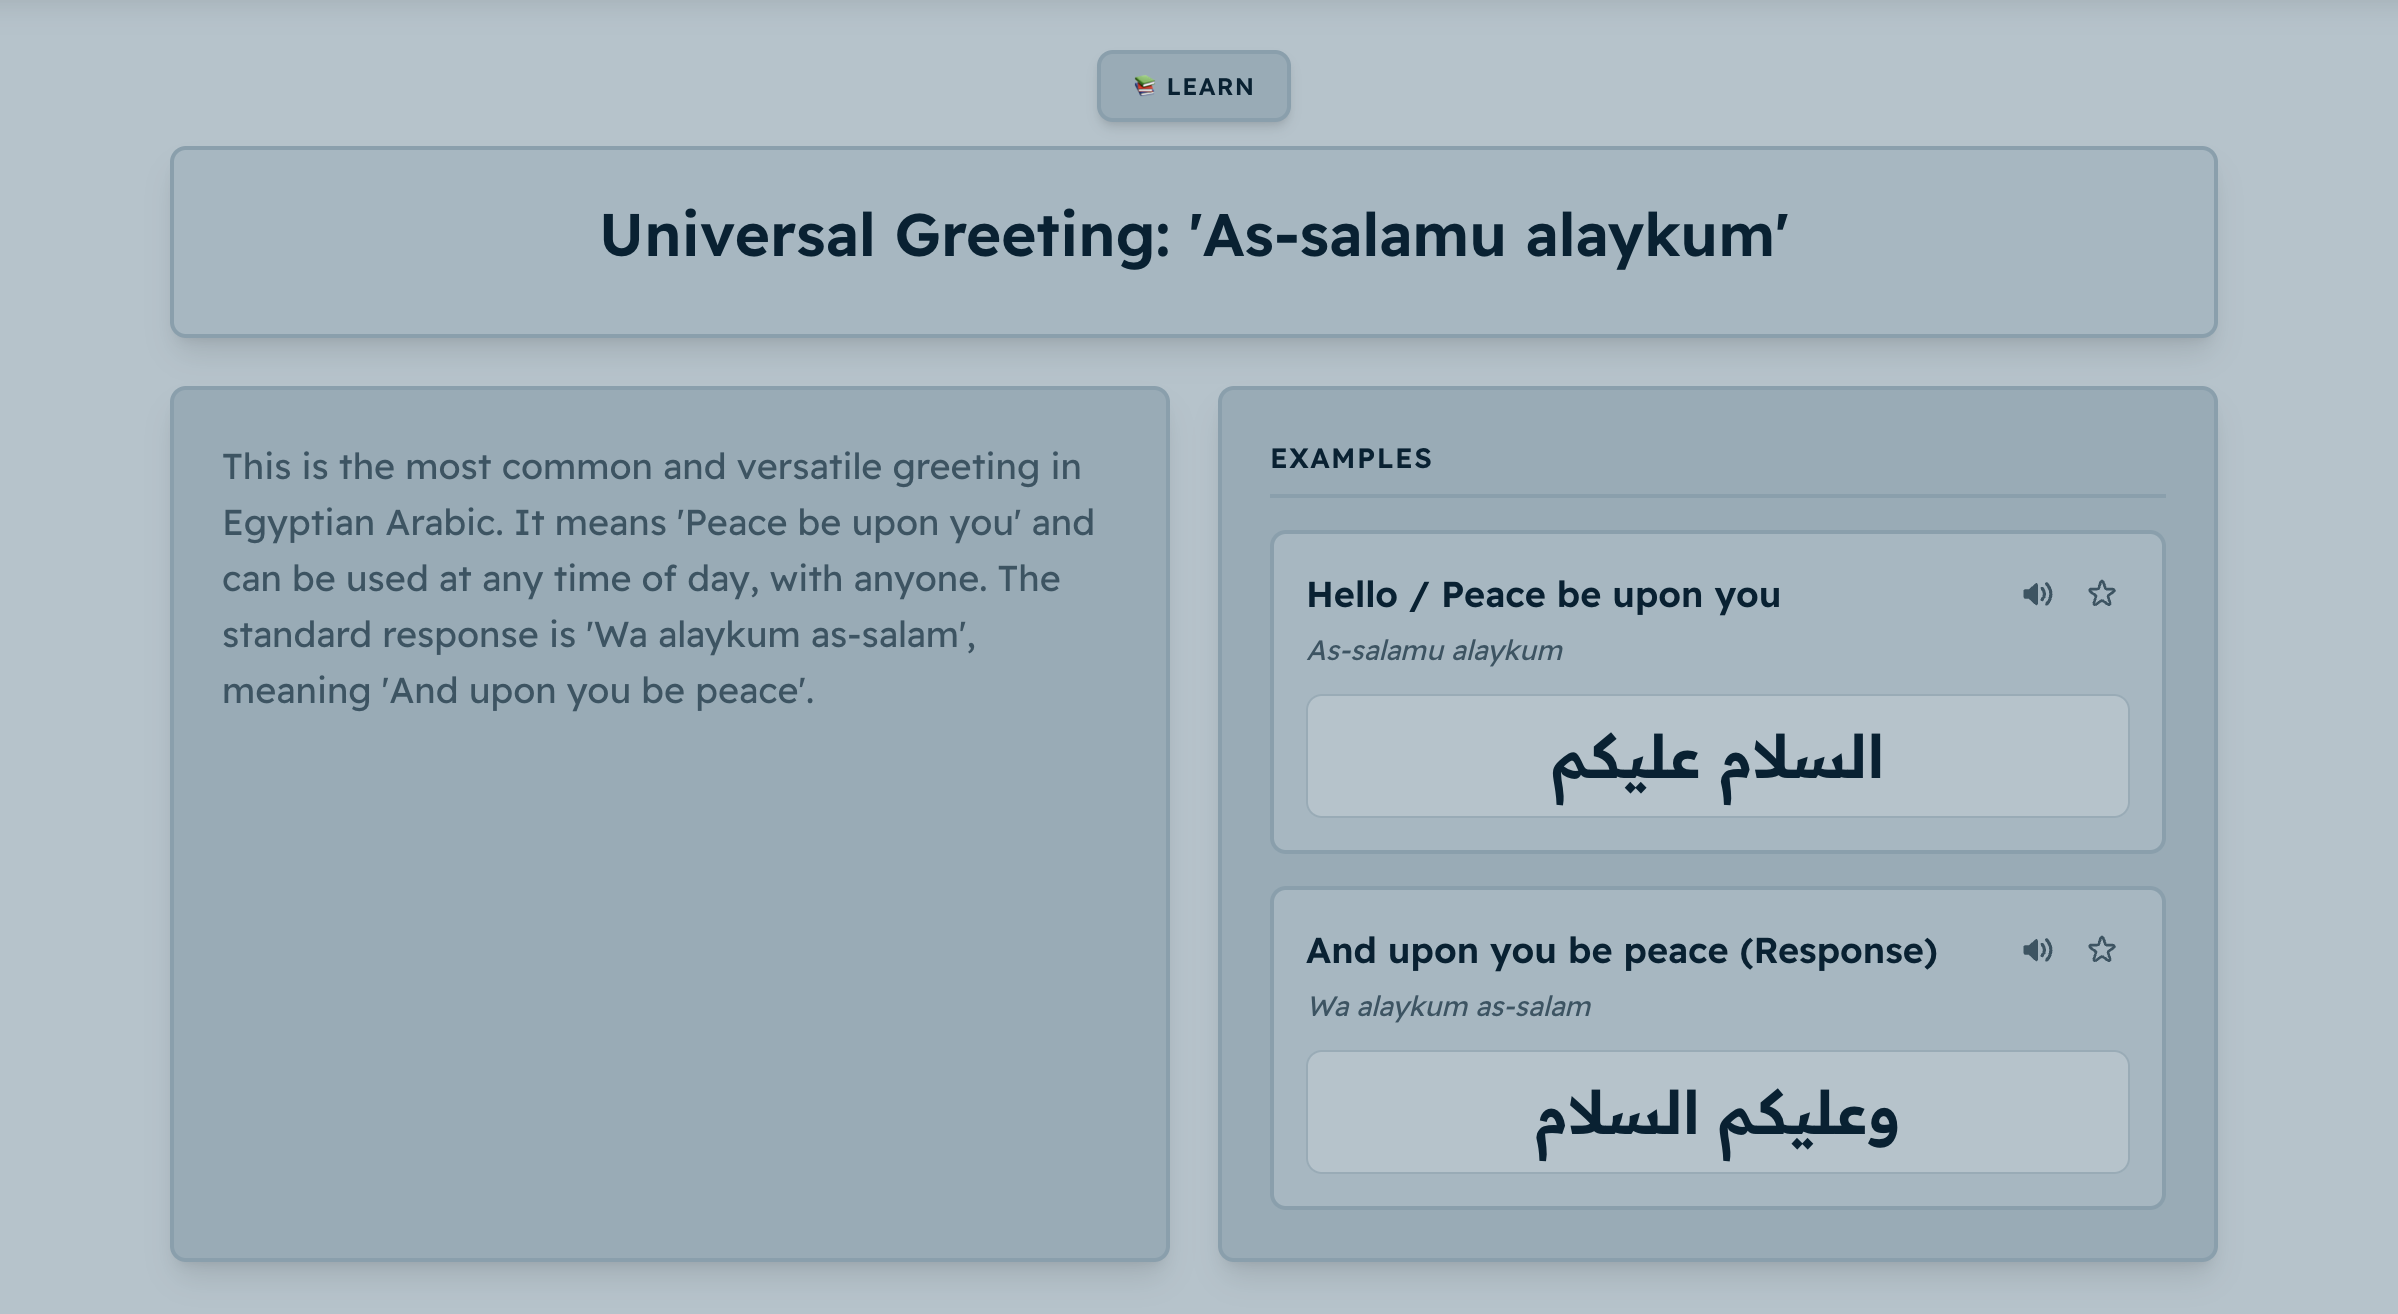Play audio for 'Hello / Peace be upon you'

click(2037, 594)
